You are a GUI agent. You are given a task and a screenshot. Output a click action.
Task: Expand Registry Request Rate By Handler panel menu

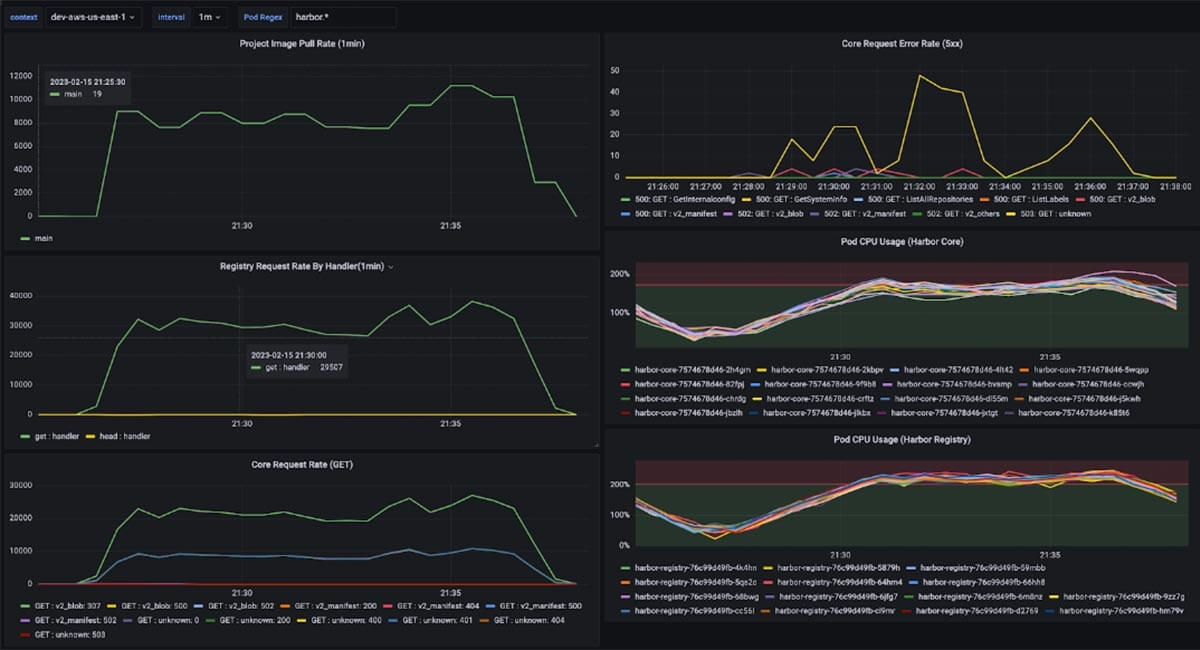391,267
